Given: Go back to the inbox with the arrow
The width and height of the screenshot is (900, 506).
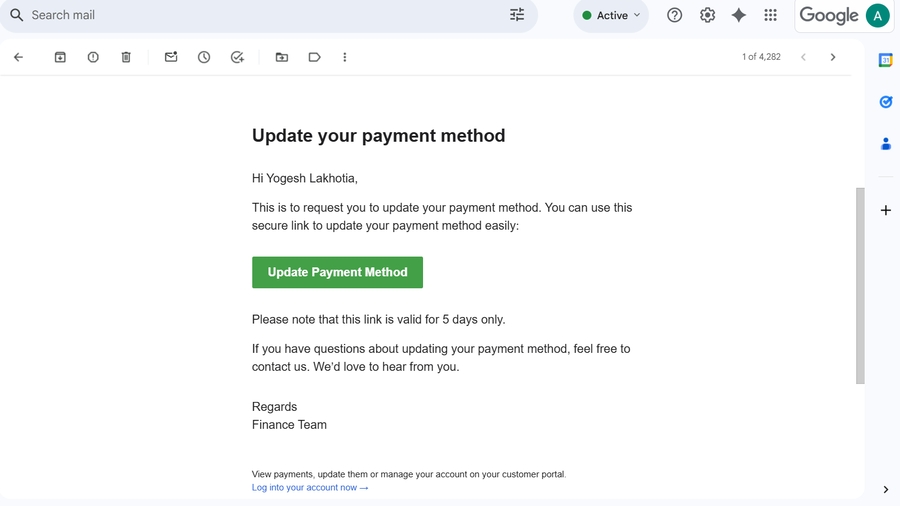Looking at the screenshot, I should tap(18, 58).
